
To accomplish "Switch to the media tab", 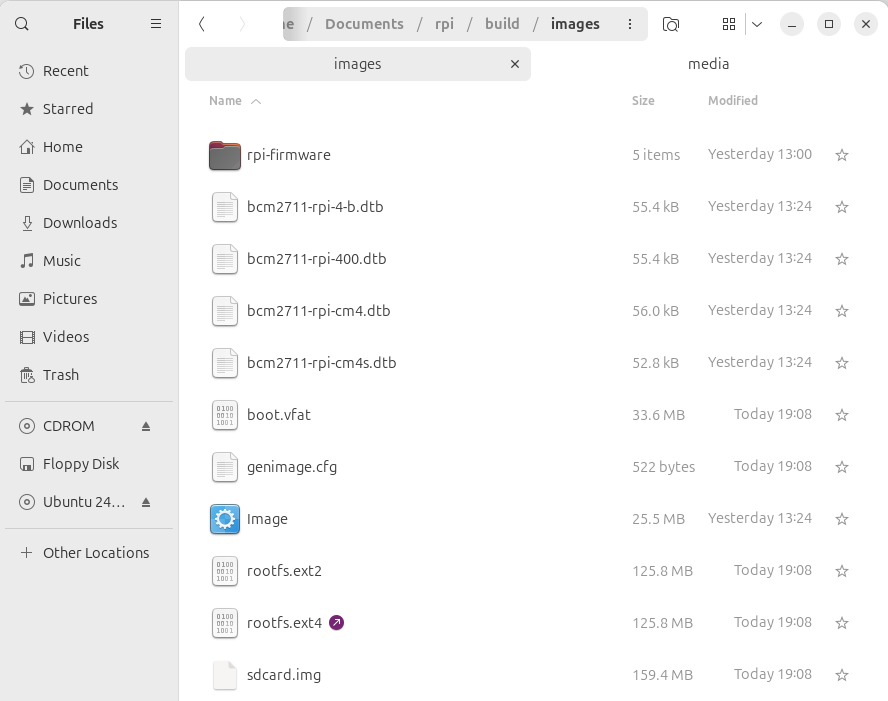I will point(708,64).
